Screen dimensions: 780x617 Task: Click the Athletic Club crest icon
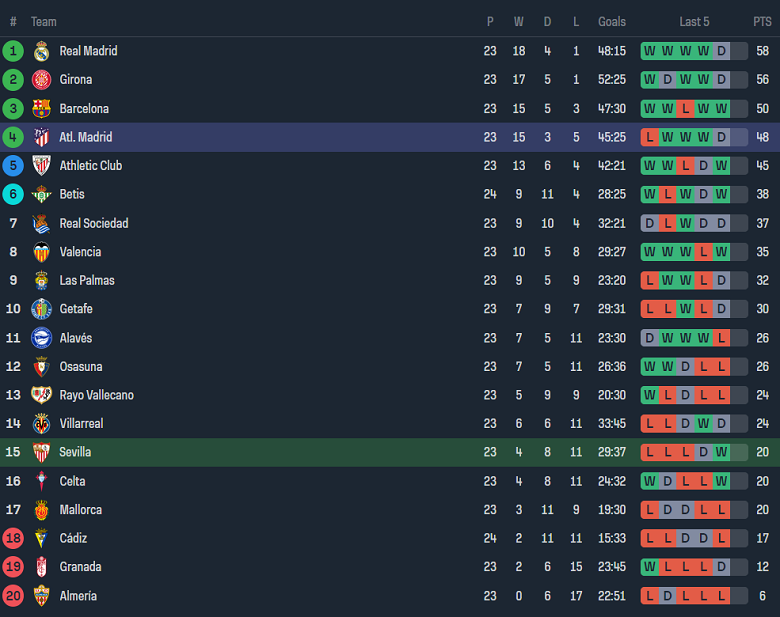click(41, 166)
